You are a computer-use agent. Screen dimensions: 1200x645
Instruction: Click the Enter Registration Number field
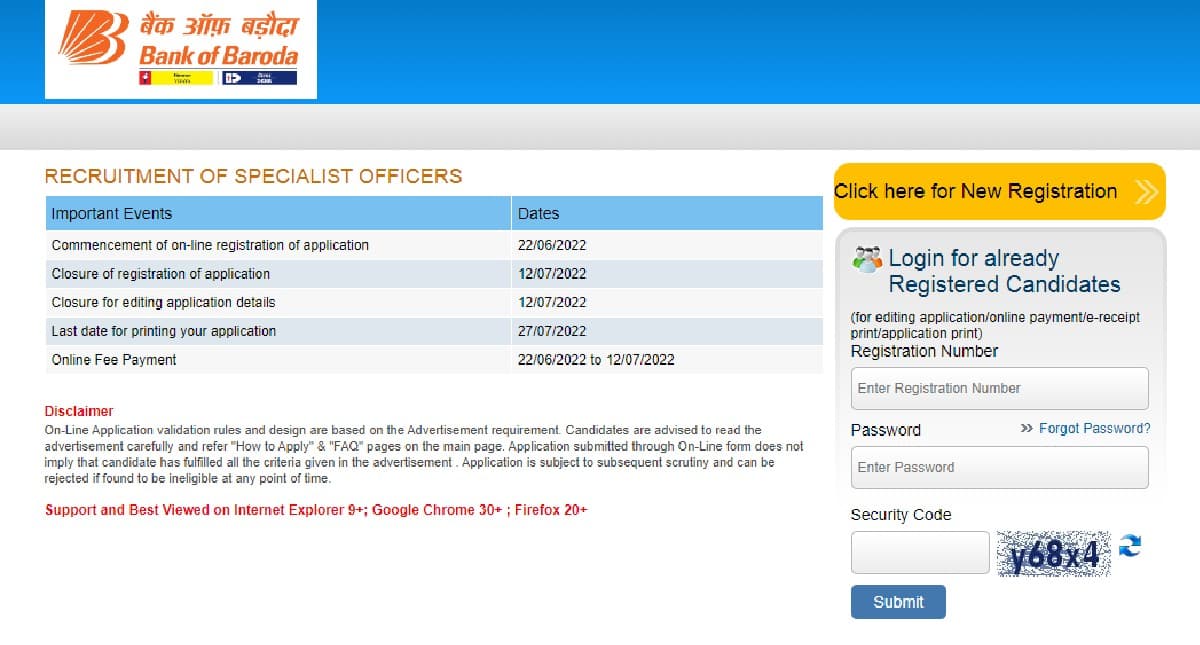[998, 388]
